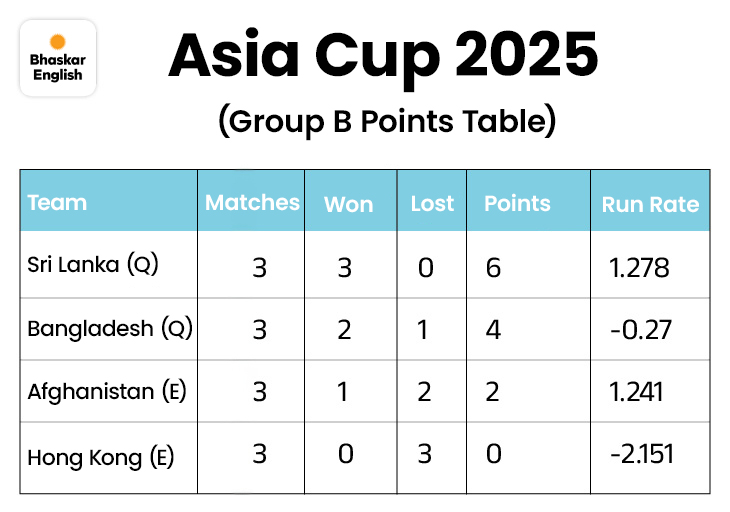Click the Bhaskar English logo
The image size is (730, 512).
pyautogui.click(x=57, y=57)
